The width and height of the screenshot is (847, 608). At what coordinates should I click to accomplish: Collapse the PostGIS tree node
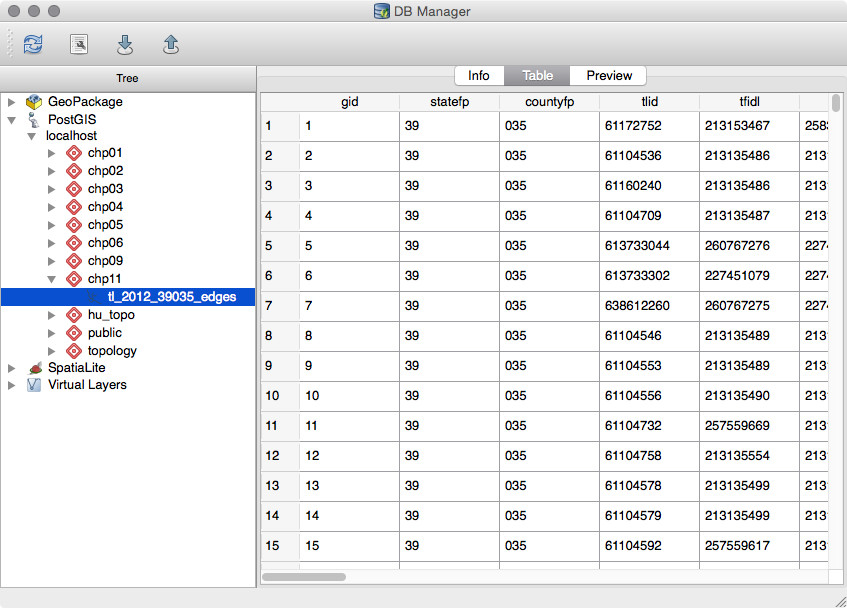pos(12,120)
